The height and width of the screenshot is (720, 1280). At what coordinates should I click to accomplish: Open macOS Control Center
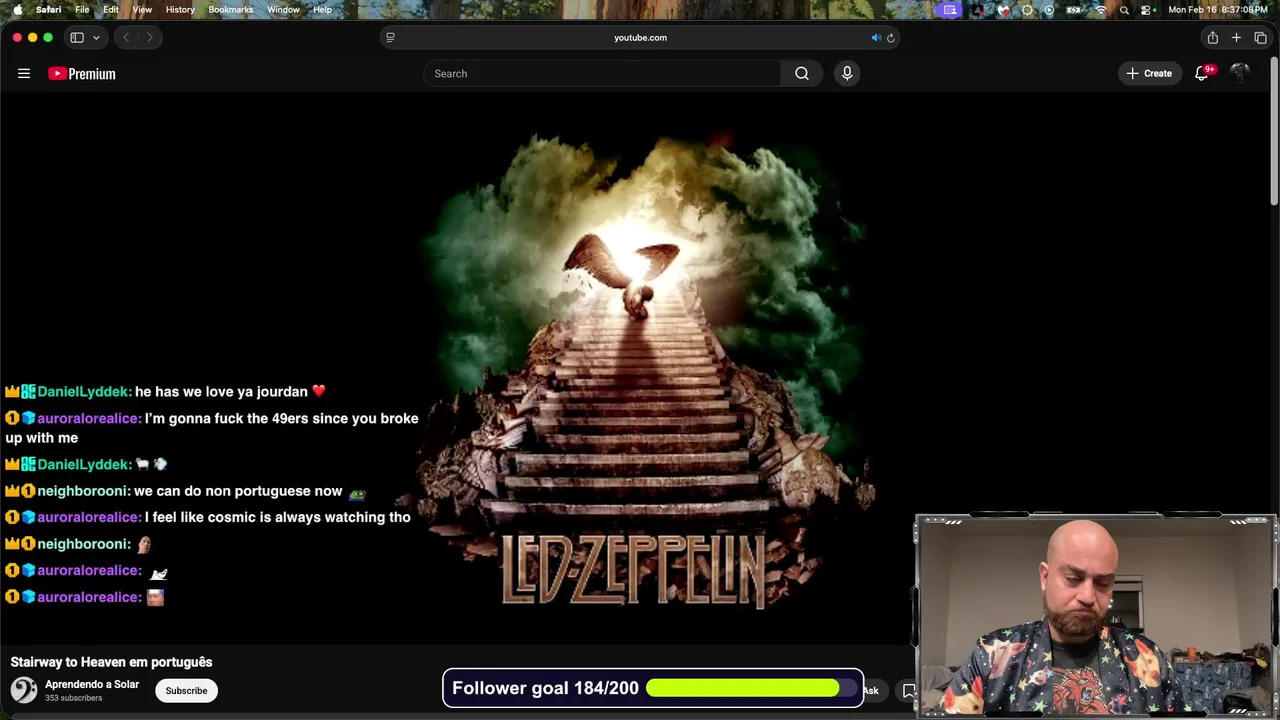point(1146,9)
